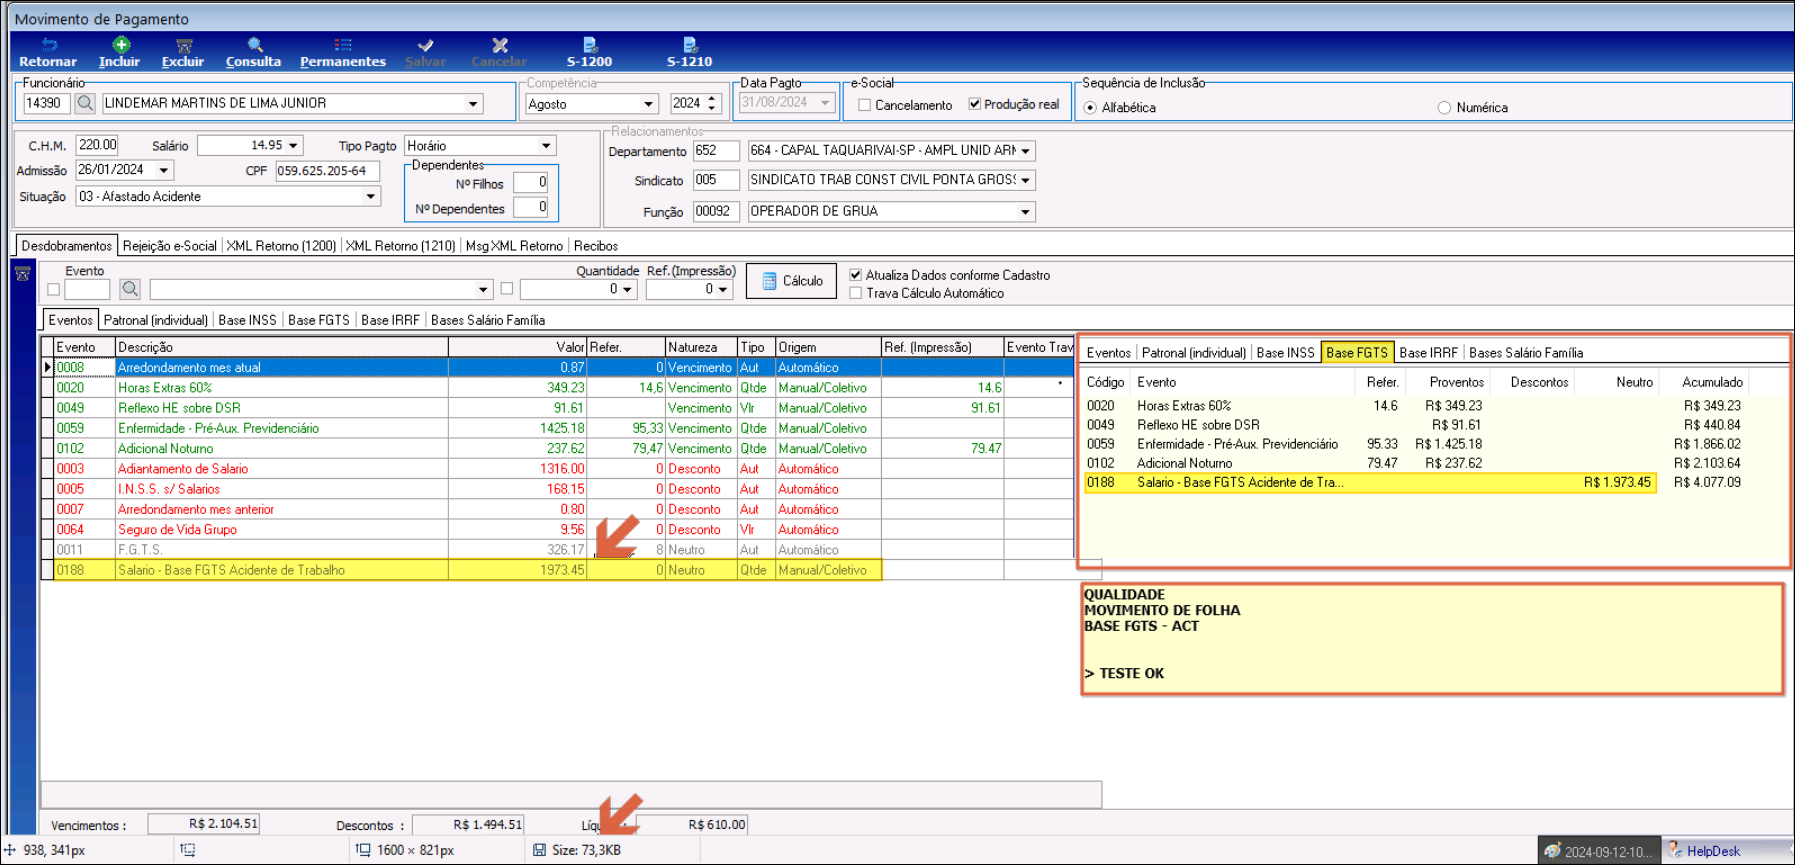Click the crosshair position icon in status bar
1795x865 pixels.
tap(10, 850)
